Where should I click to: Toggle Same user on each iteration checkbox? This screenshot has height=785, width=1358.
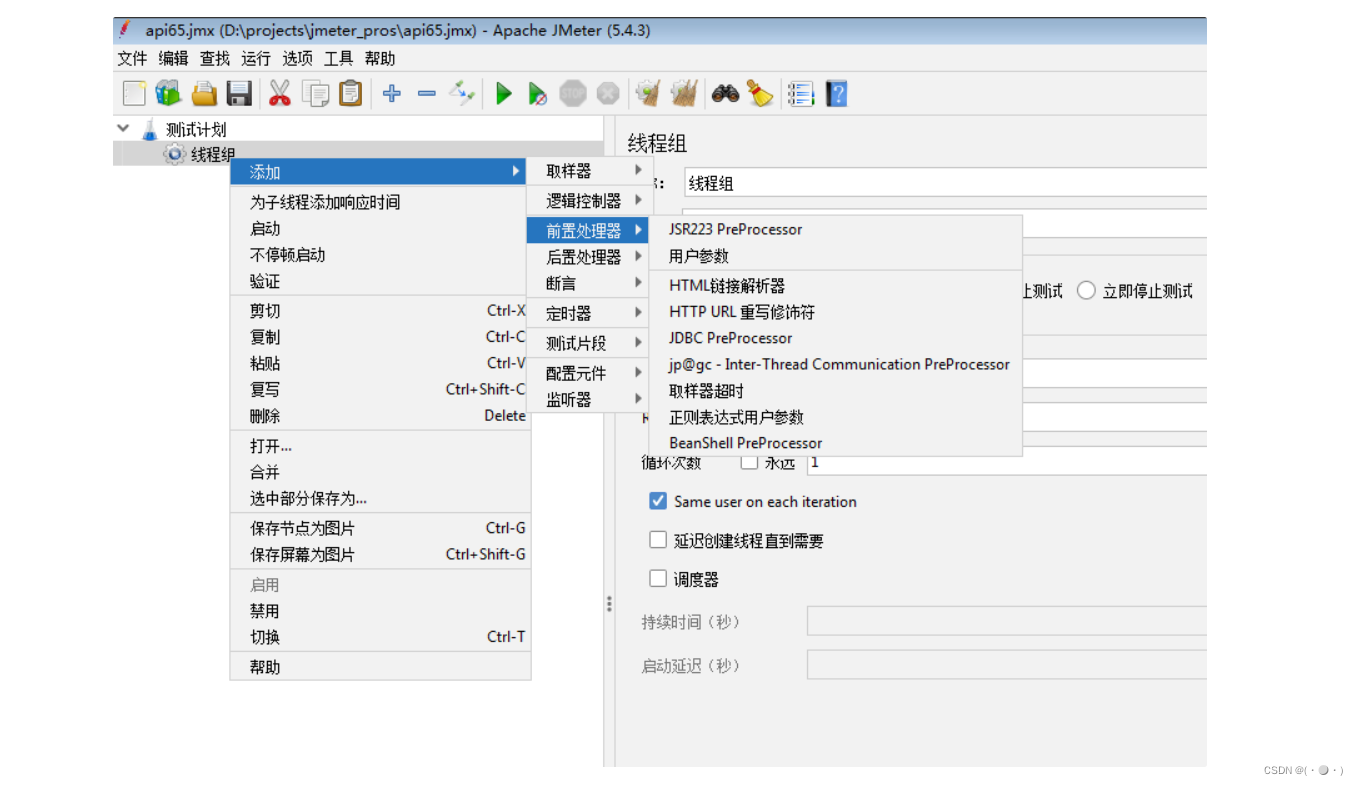pos(657,501)
